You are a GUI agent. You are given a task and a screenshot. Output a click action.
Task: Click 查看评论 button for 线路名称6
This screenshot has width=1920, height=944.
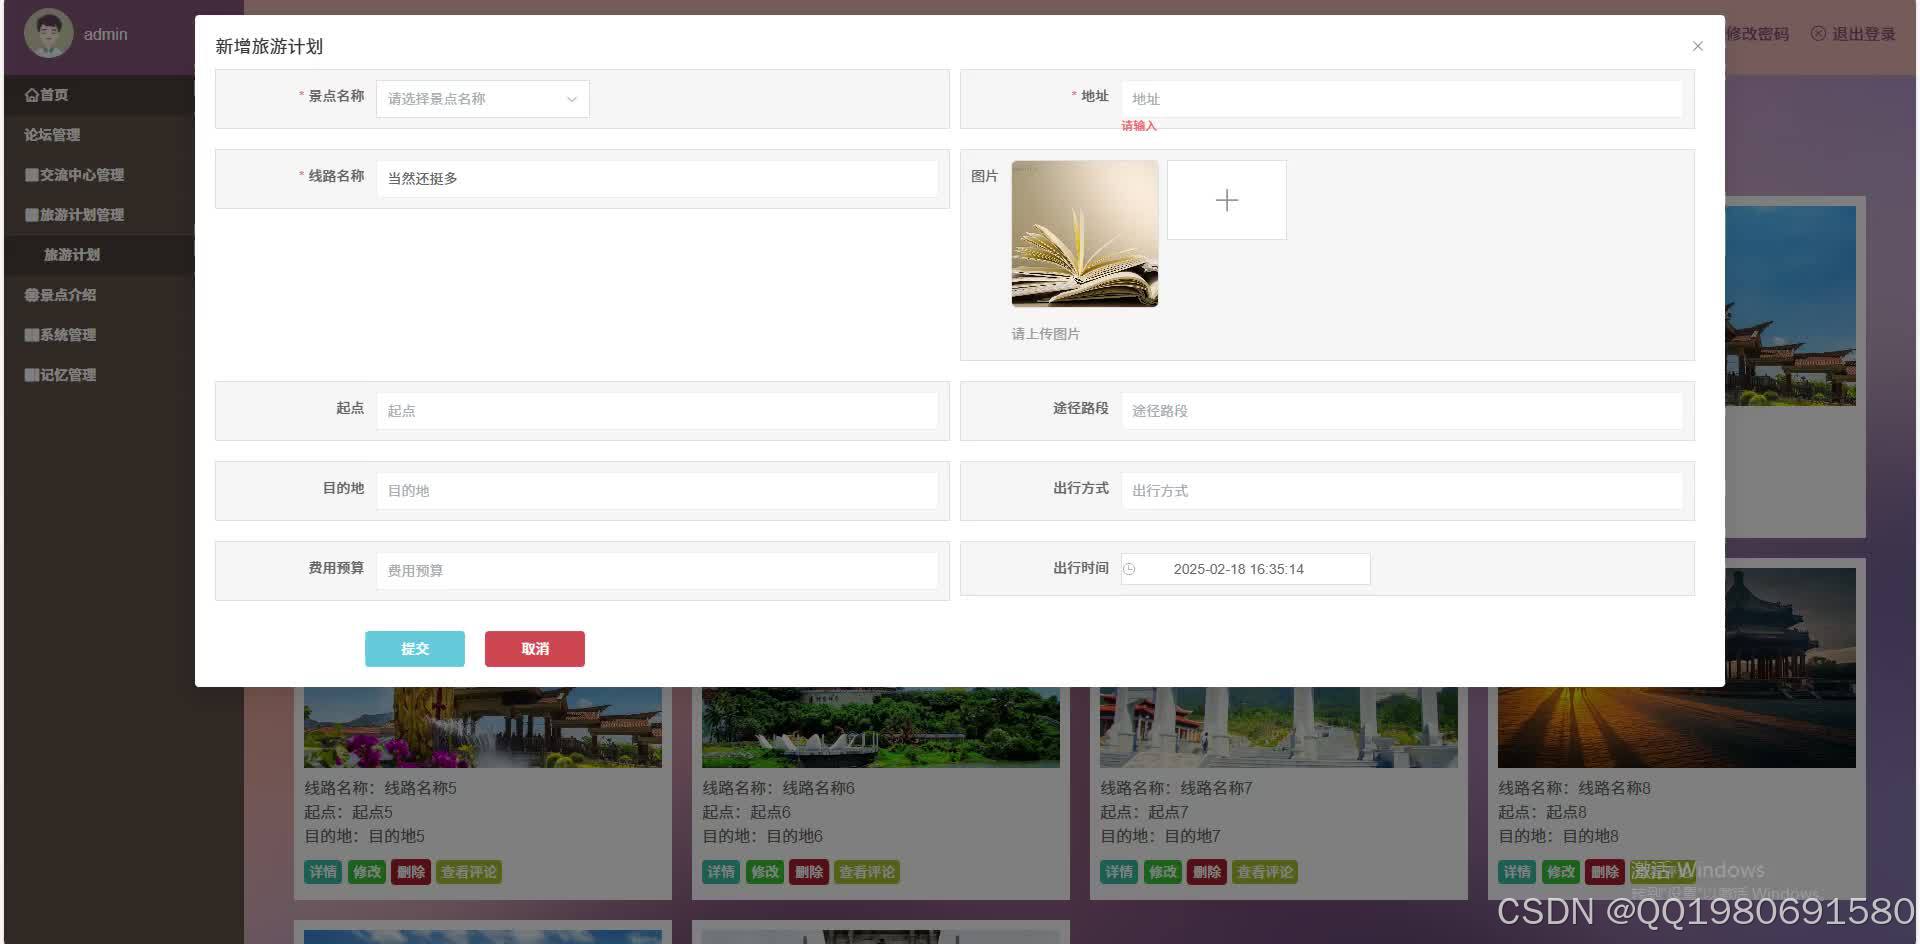(x=867, y=872)
